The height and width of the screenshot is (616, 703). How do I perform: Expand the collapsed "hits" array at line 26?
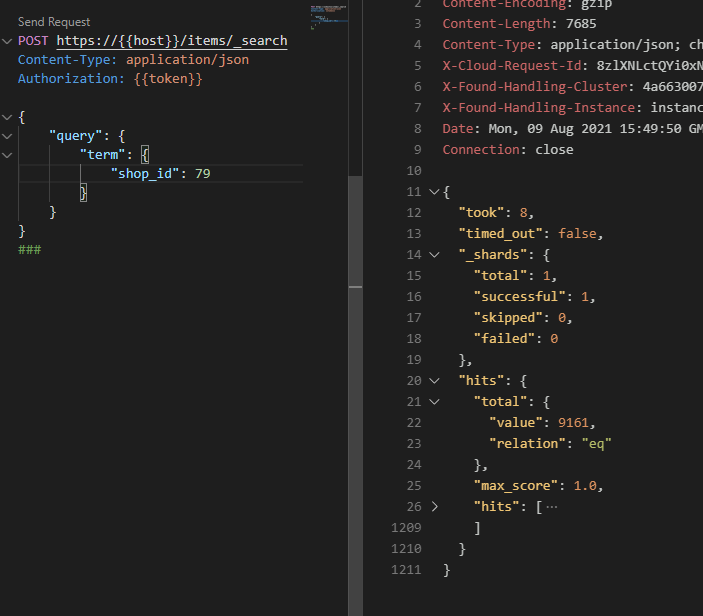pyautogui.click(x=433, y=507)
